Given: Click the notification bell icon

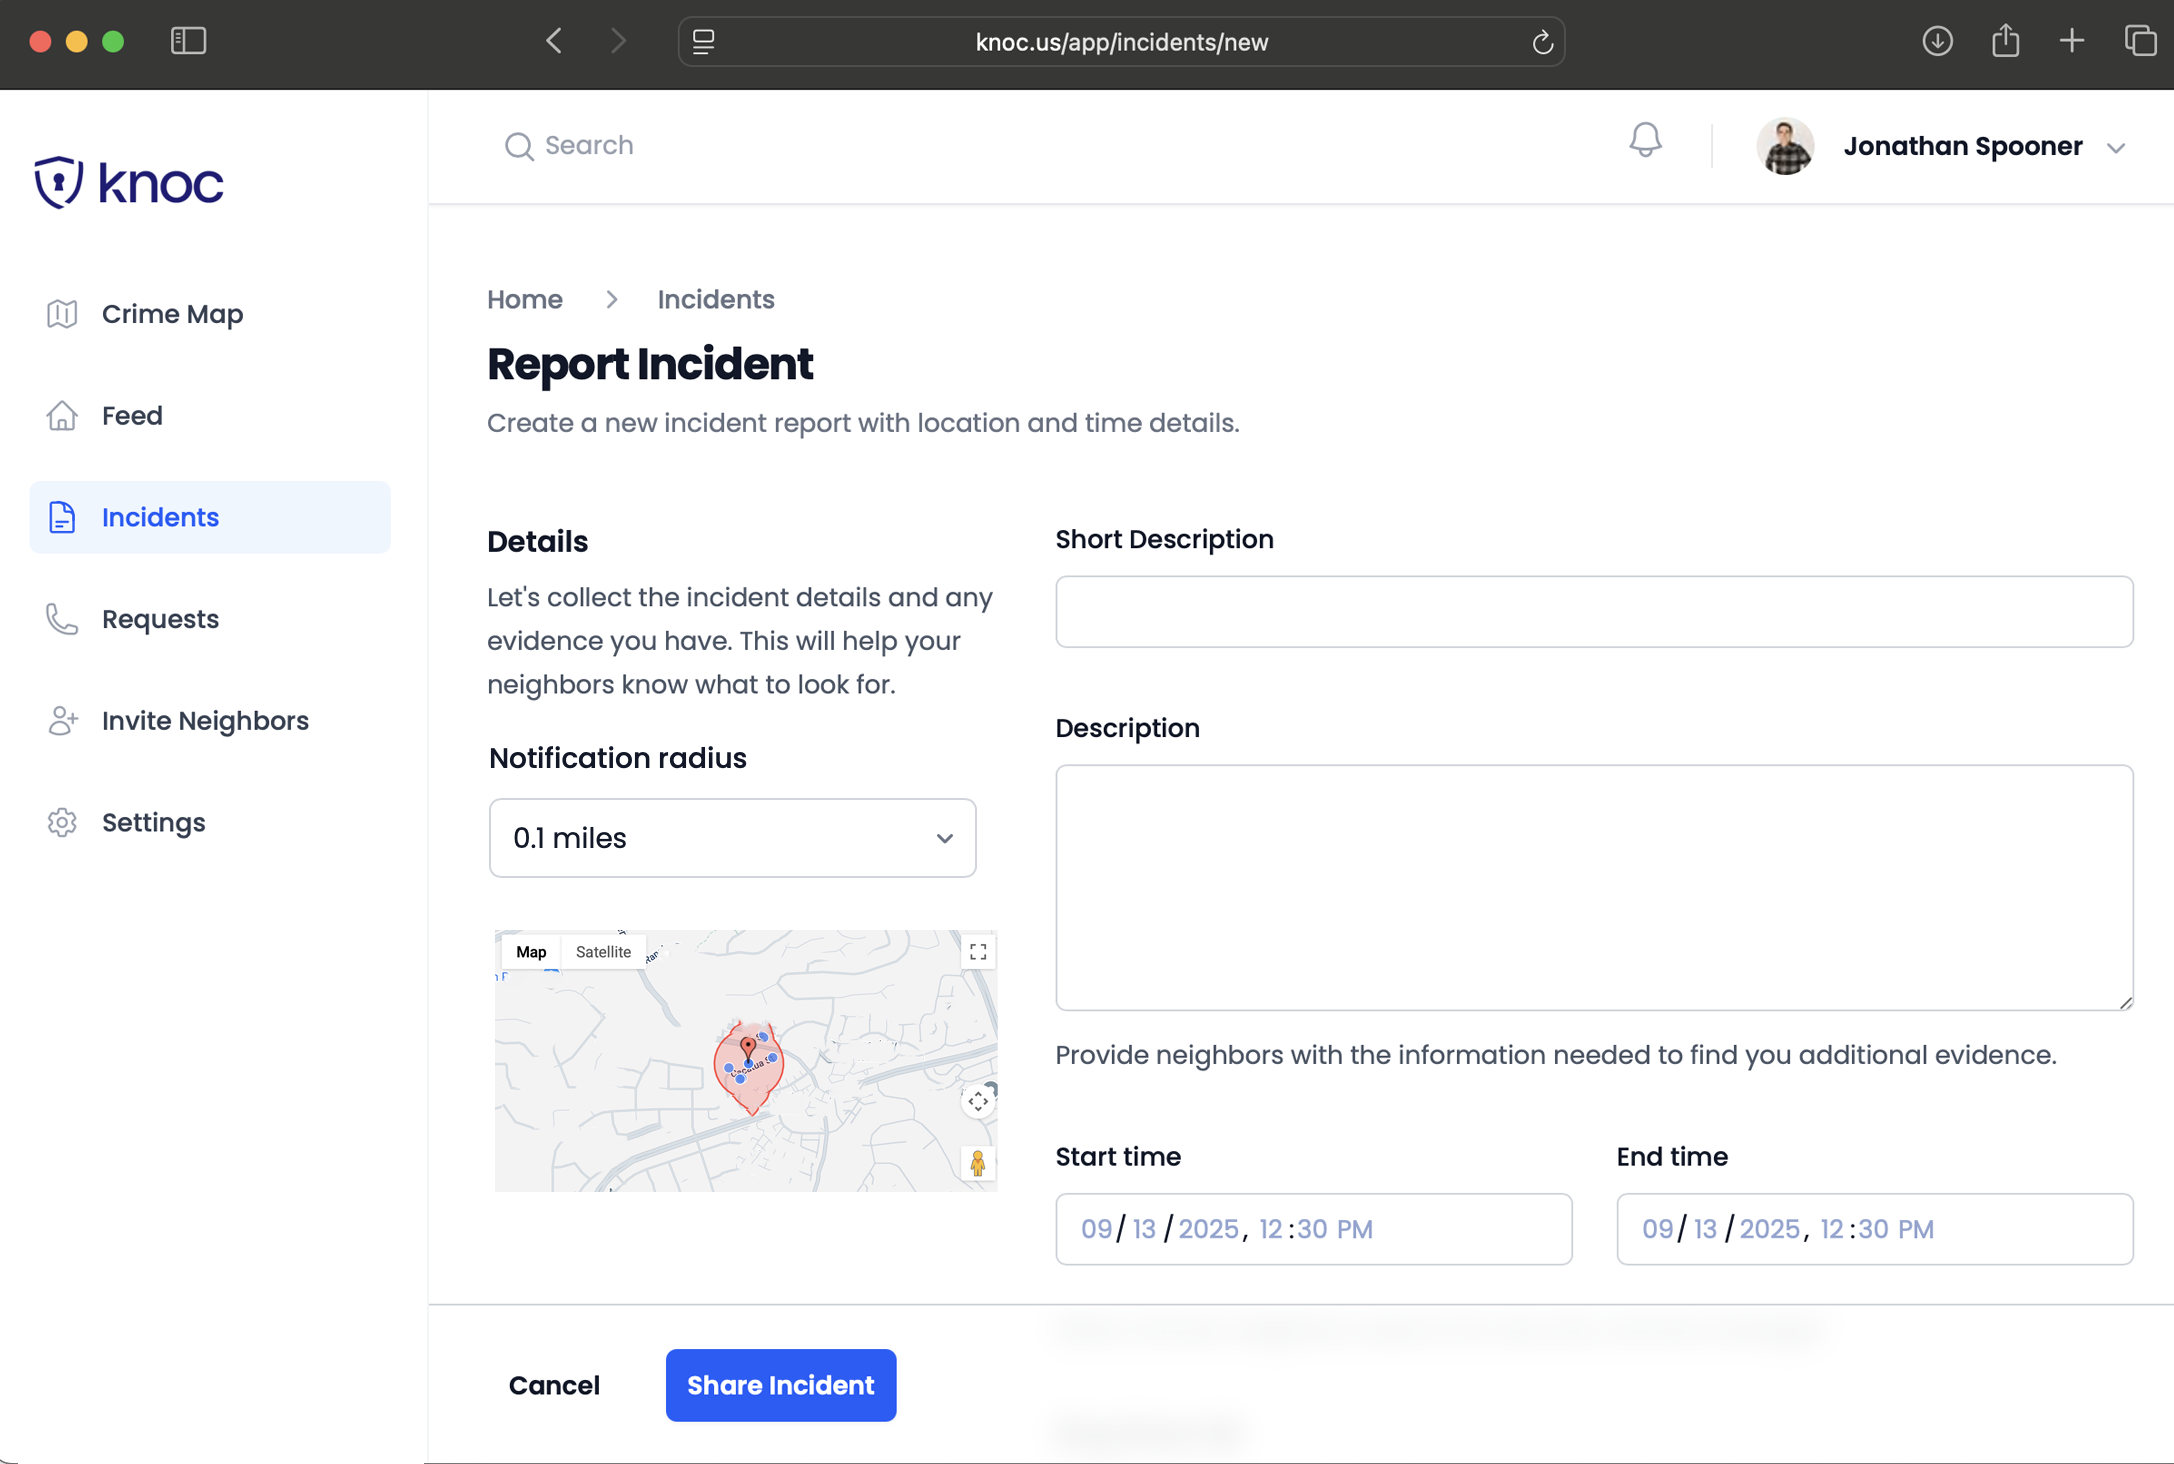Looking at the screenshot, I should (1645, 141).
